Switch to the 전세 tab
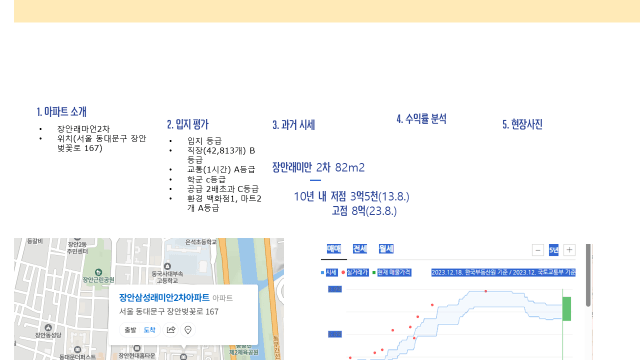 tap(360, 249)
